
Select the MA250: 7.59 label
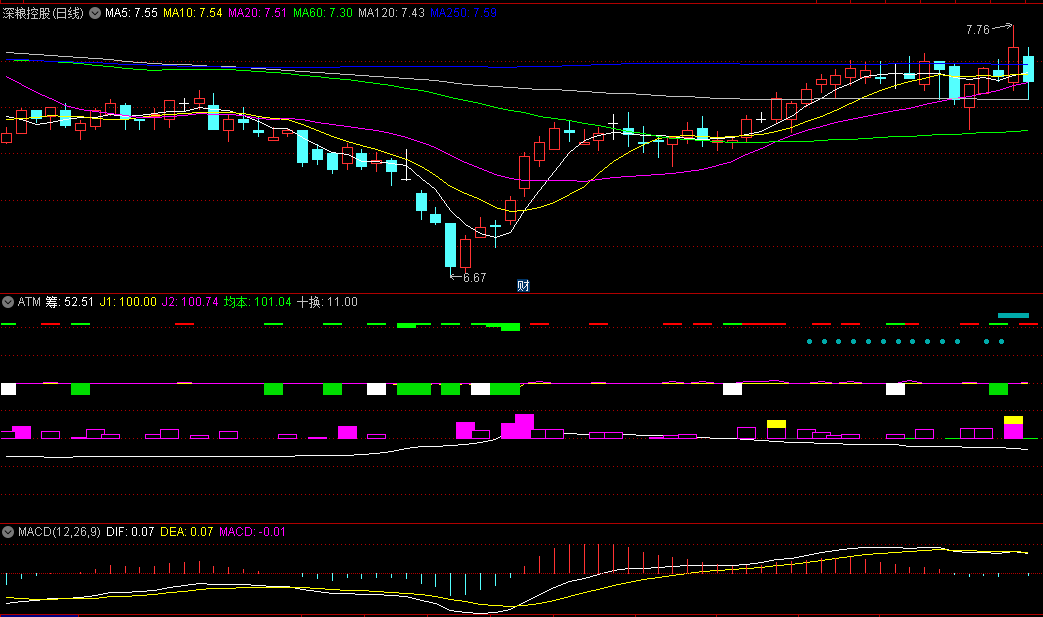click(463, 13)
